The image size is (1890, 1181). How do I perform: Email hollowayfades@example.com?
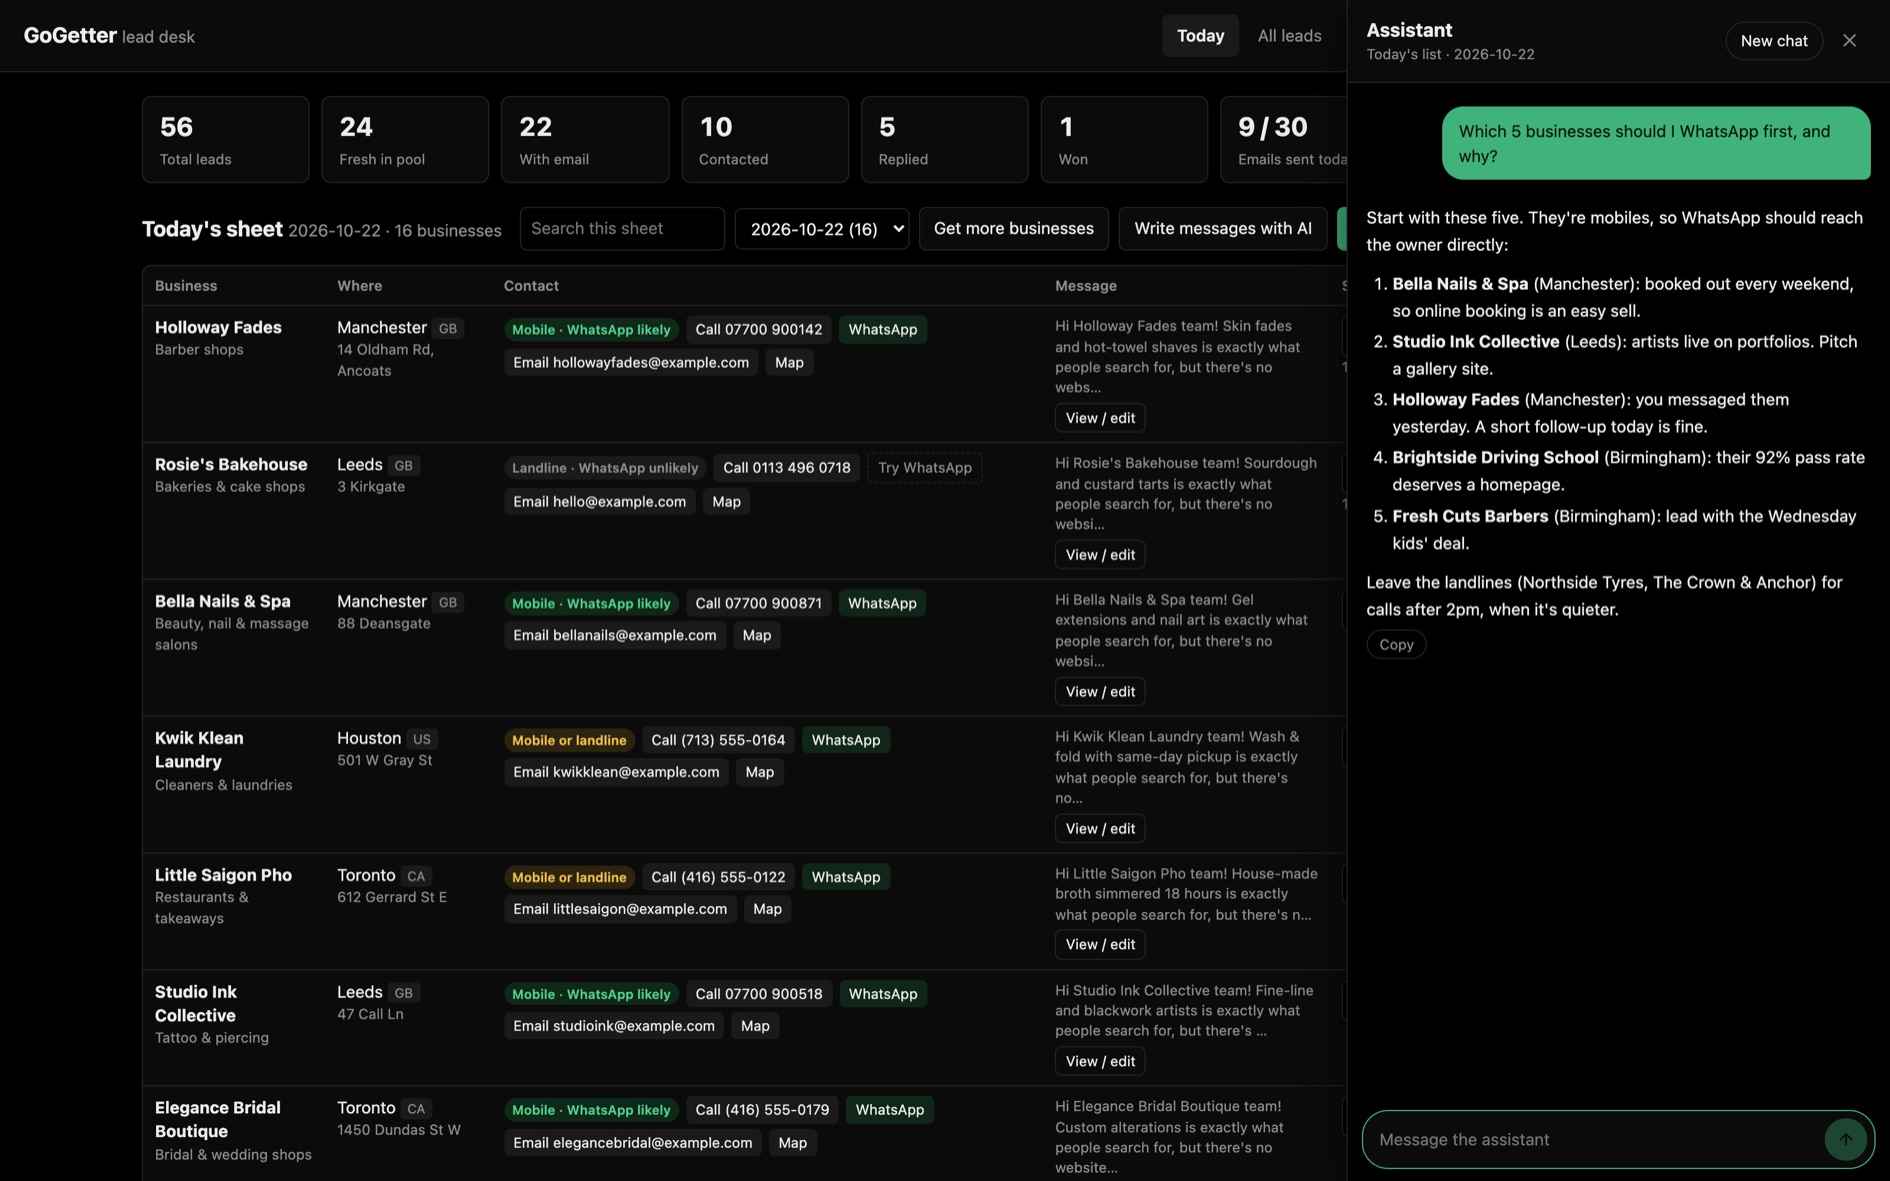pyautogui.click(x=631, y=363)
